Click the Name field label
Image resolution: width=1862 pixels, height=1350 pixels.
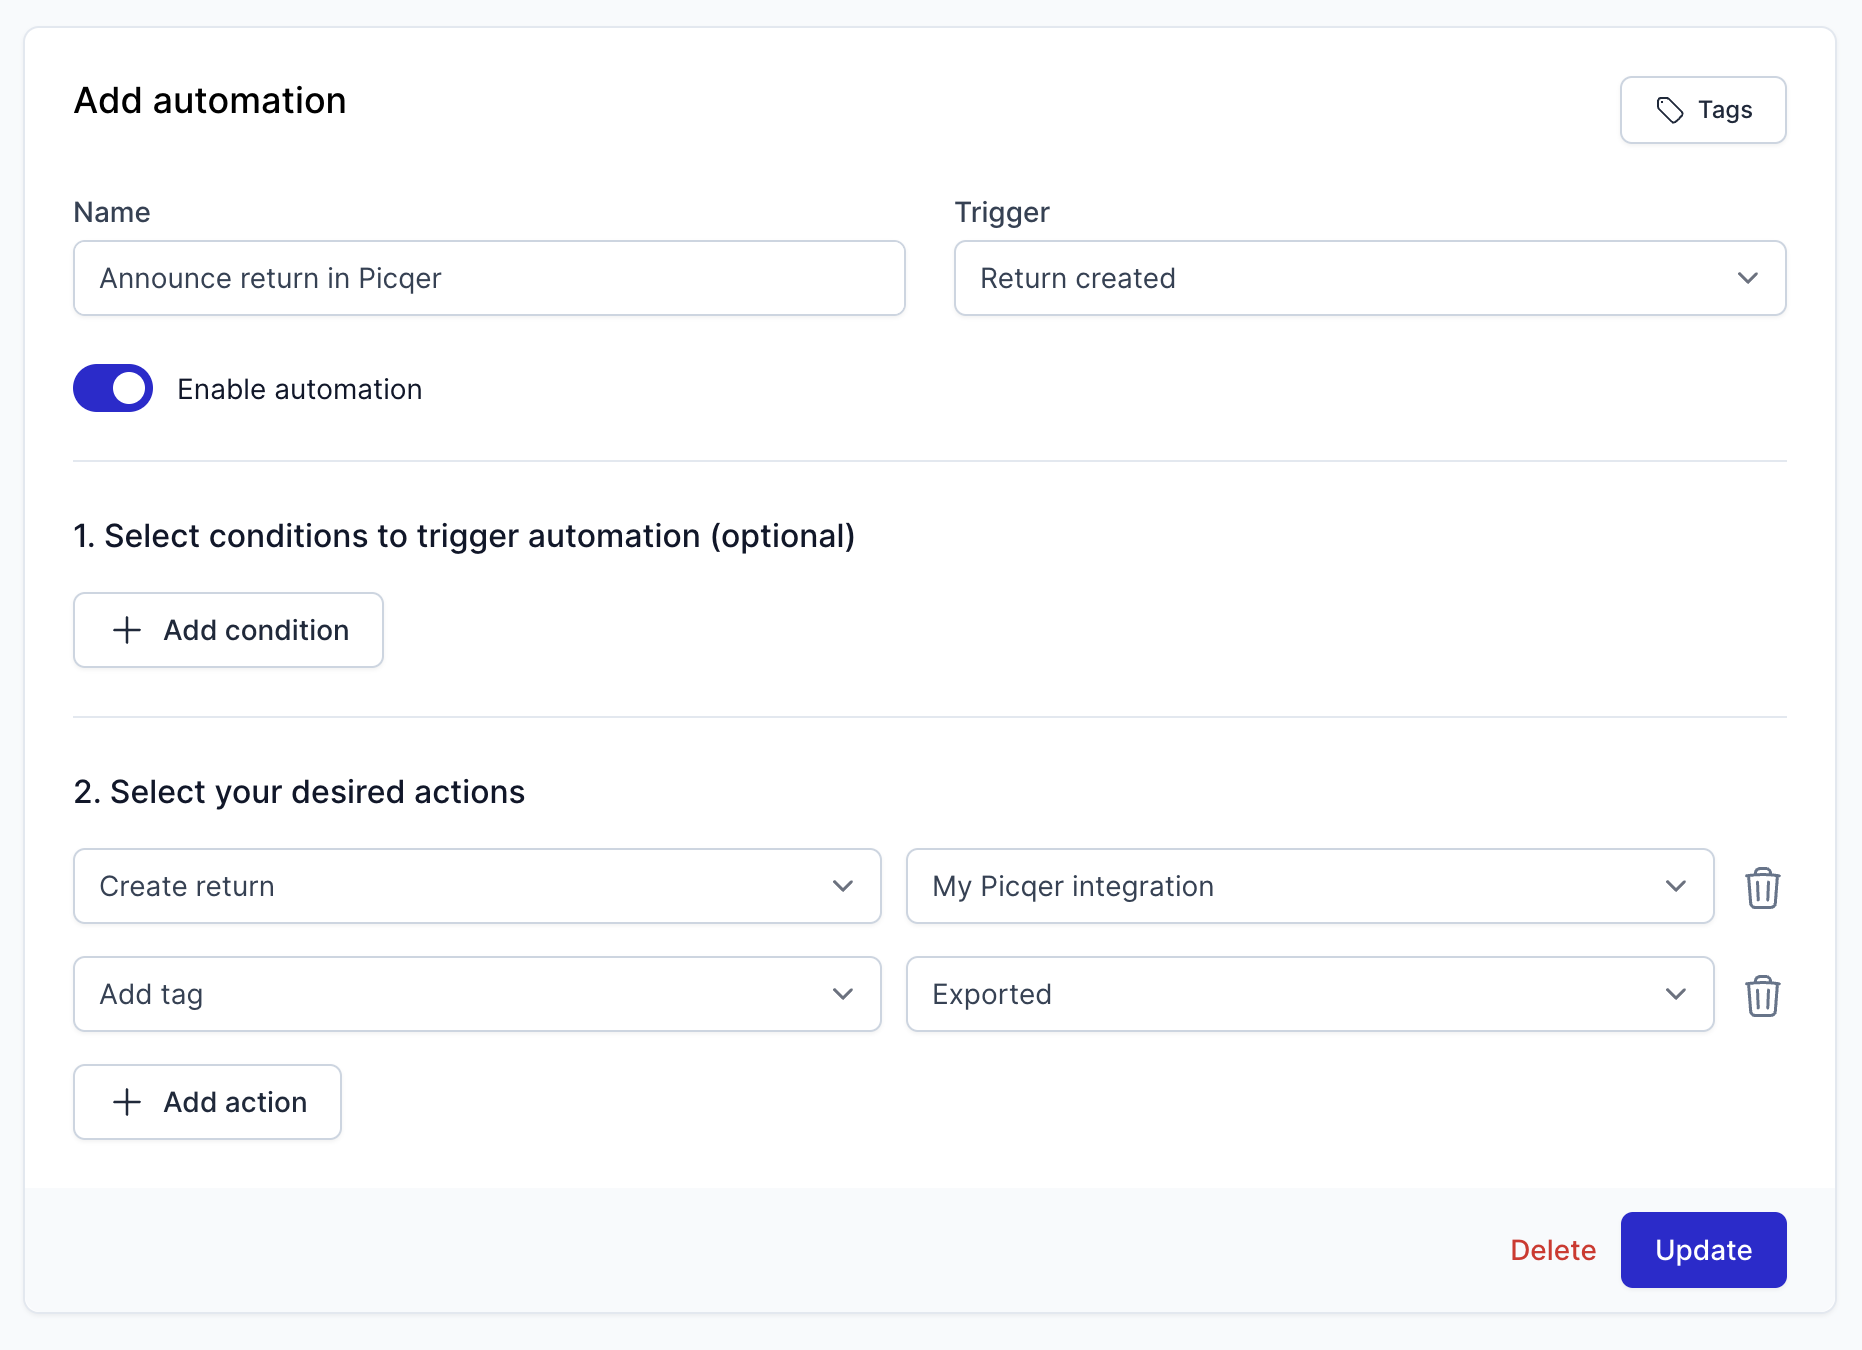tap(112, 212)
